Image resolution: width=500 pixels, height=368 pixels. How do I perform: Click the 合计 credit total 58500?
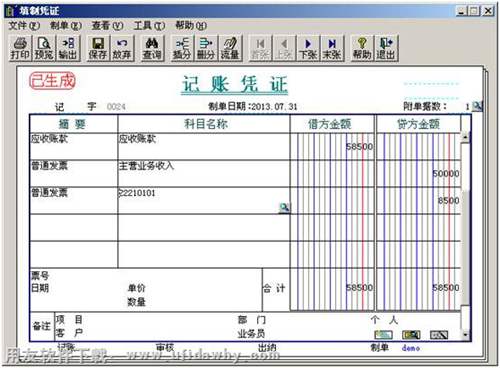(419, 289)
